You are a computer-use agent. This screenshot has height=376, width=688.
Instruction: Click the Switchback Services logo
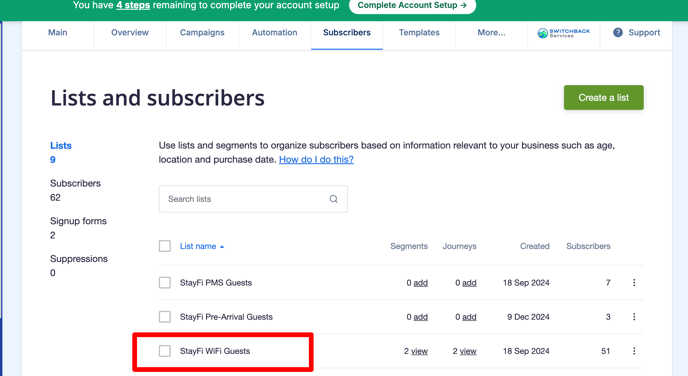point(564,33)
